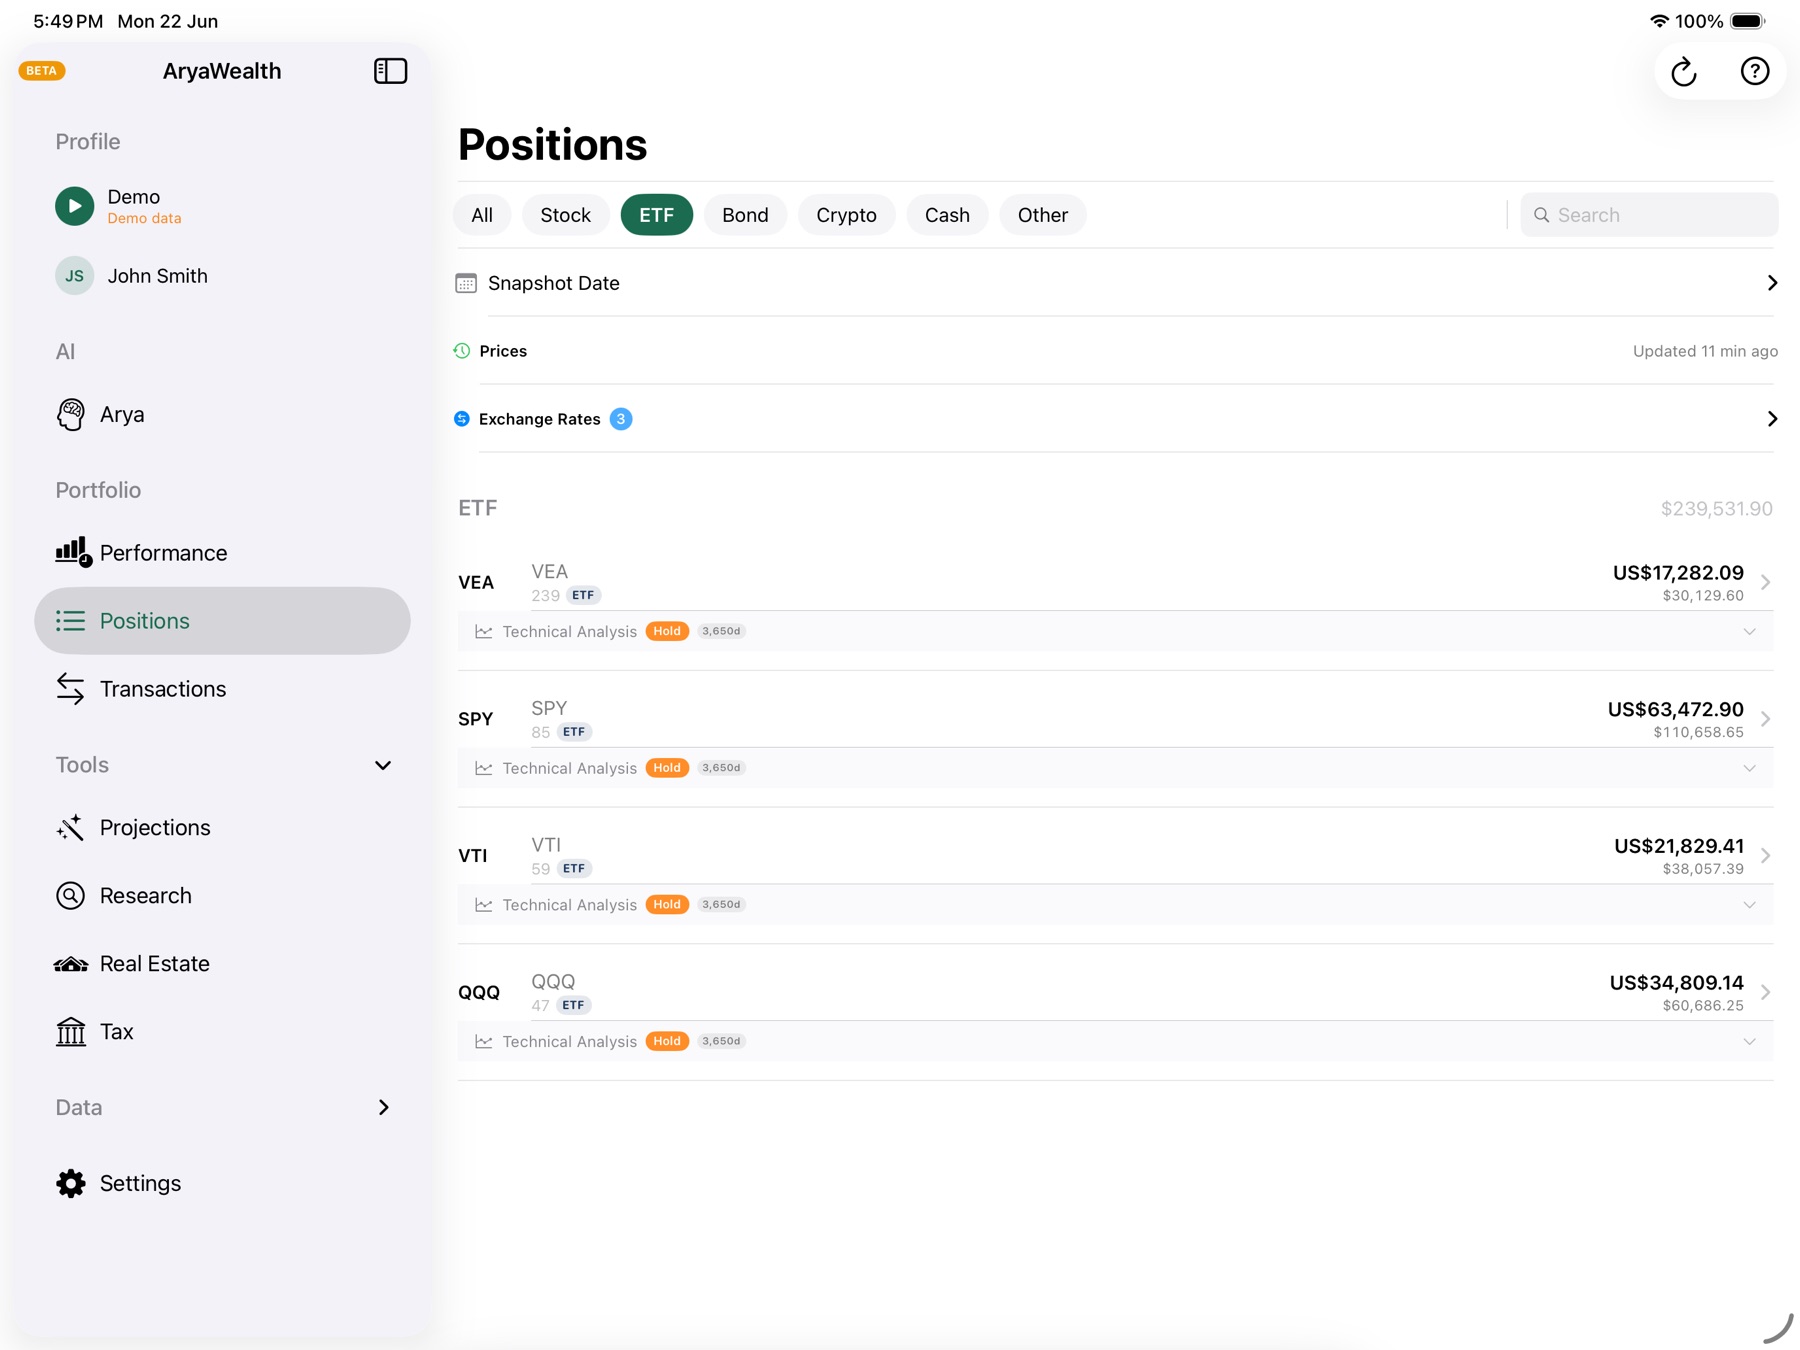
Task: Select the Crypto filter tab
Action: point(846,215)
